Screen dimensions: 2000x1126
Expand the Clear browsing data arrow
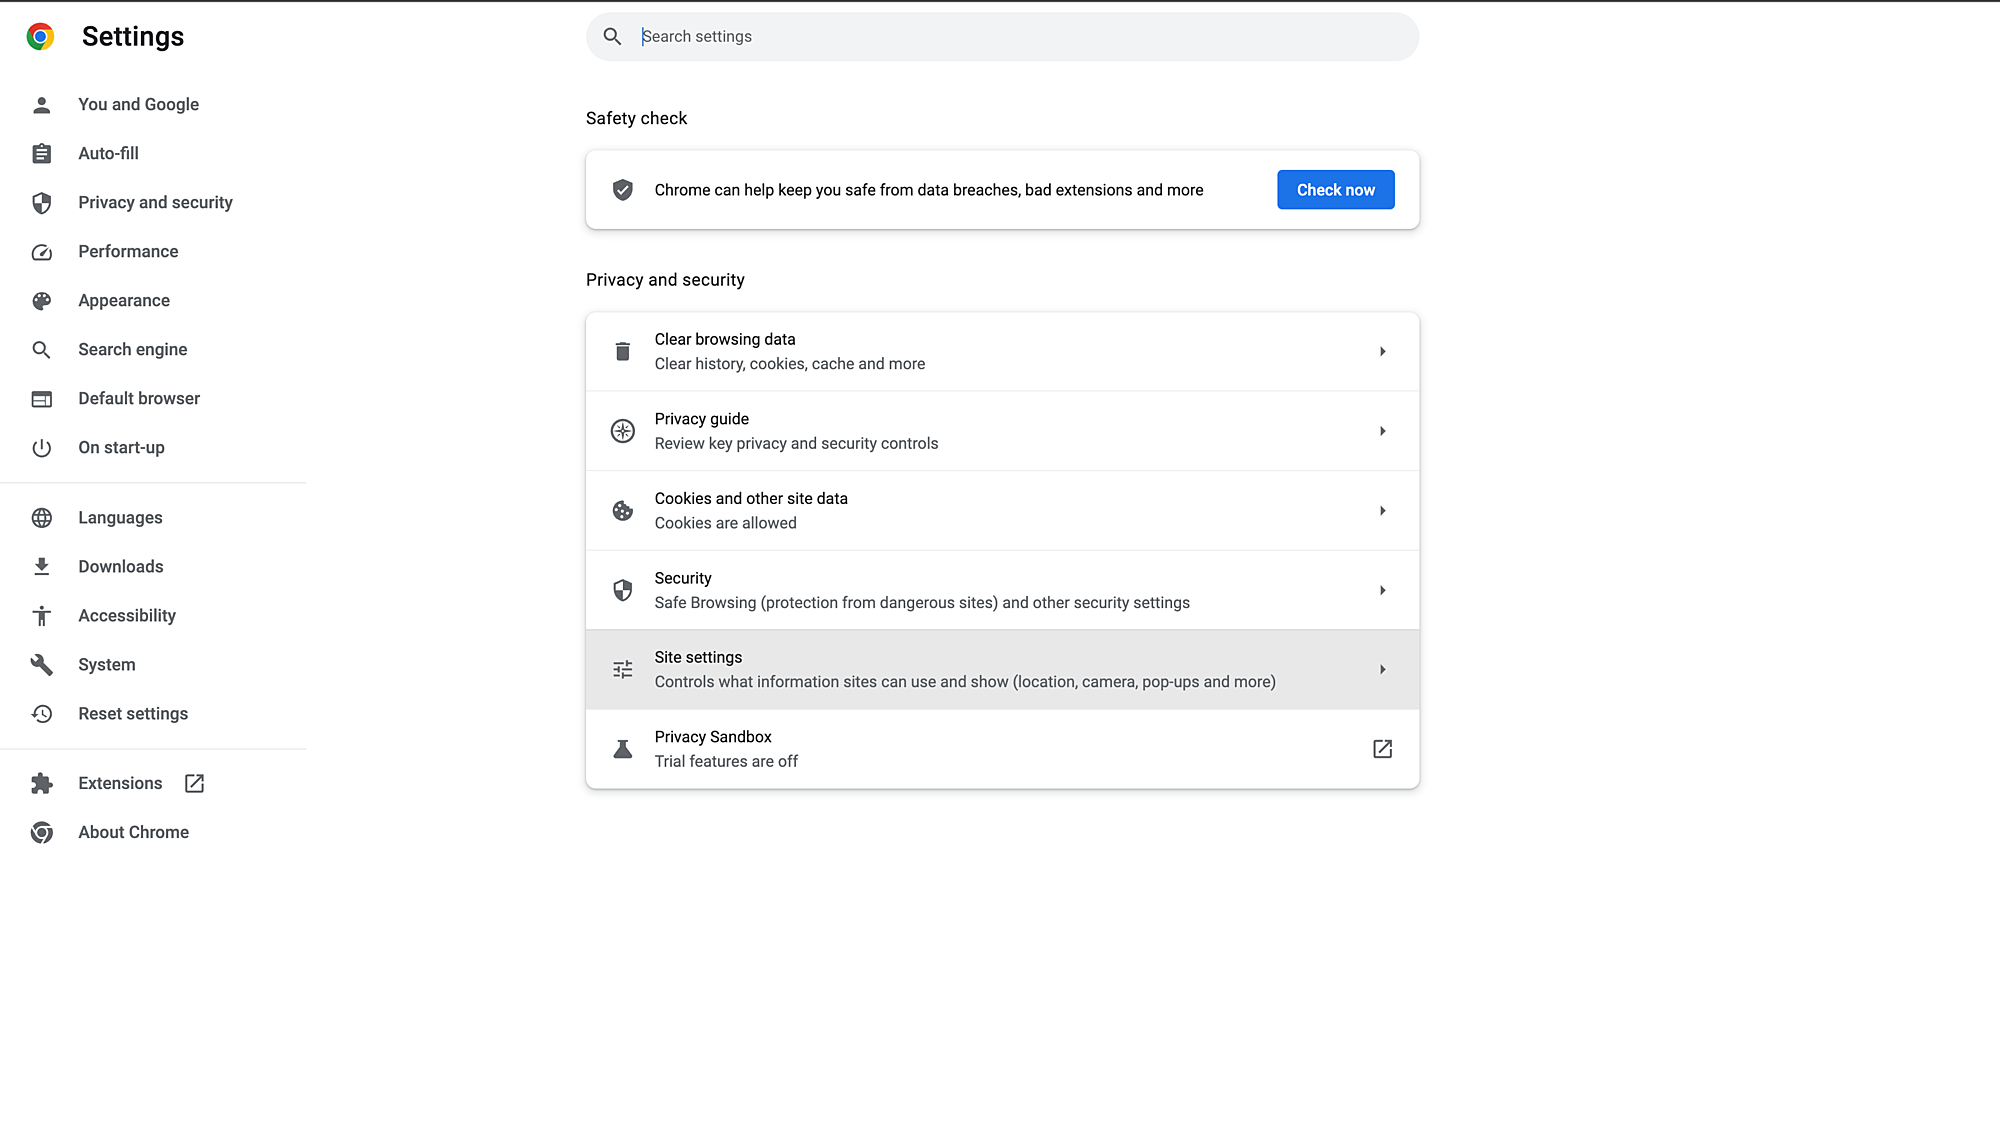(1382, 352)
